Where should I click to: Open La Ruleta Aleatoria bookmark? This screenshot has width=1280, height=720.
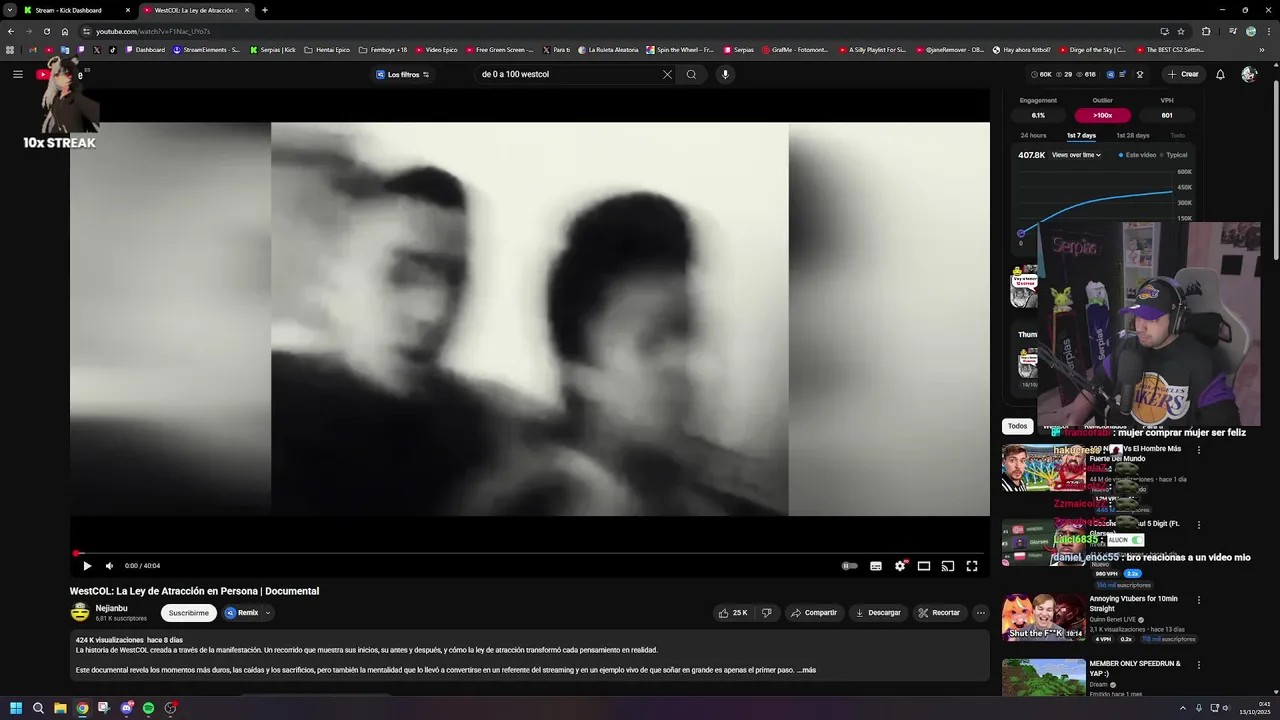click(608, 49)
